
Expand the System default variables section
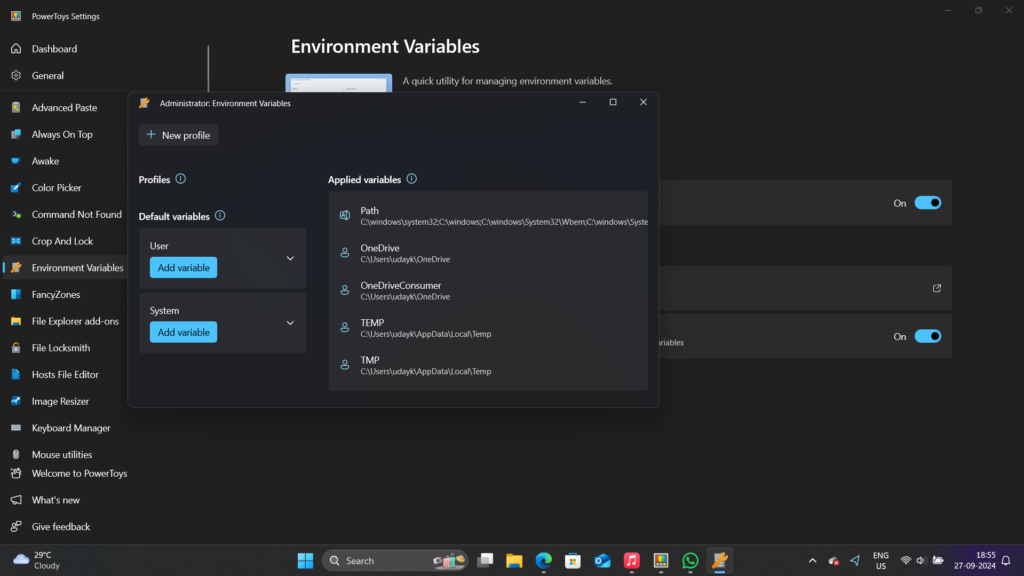pos(290,323)
